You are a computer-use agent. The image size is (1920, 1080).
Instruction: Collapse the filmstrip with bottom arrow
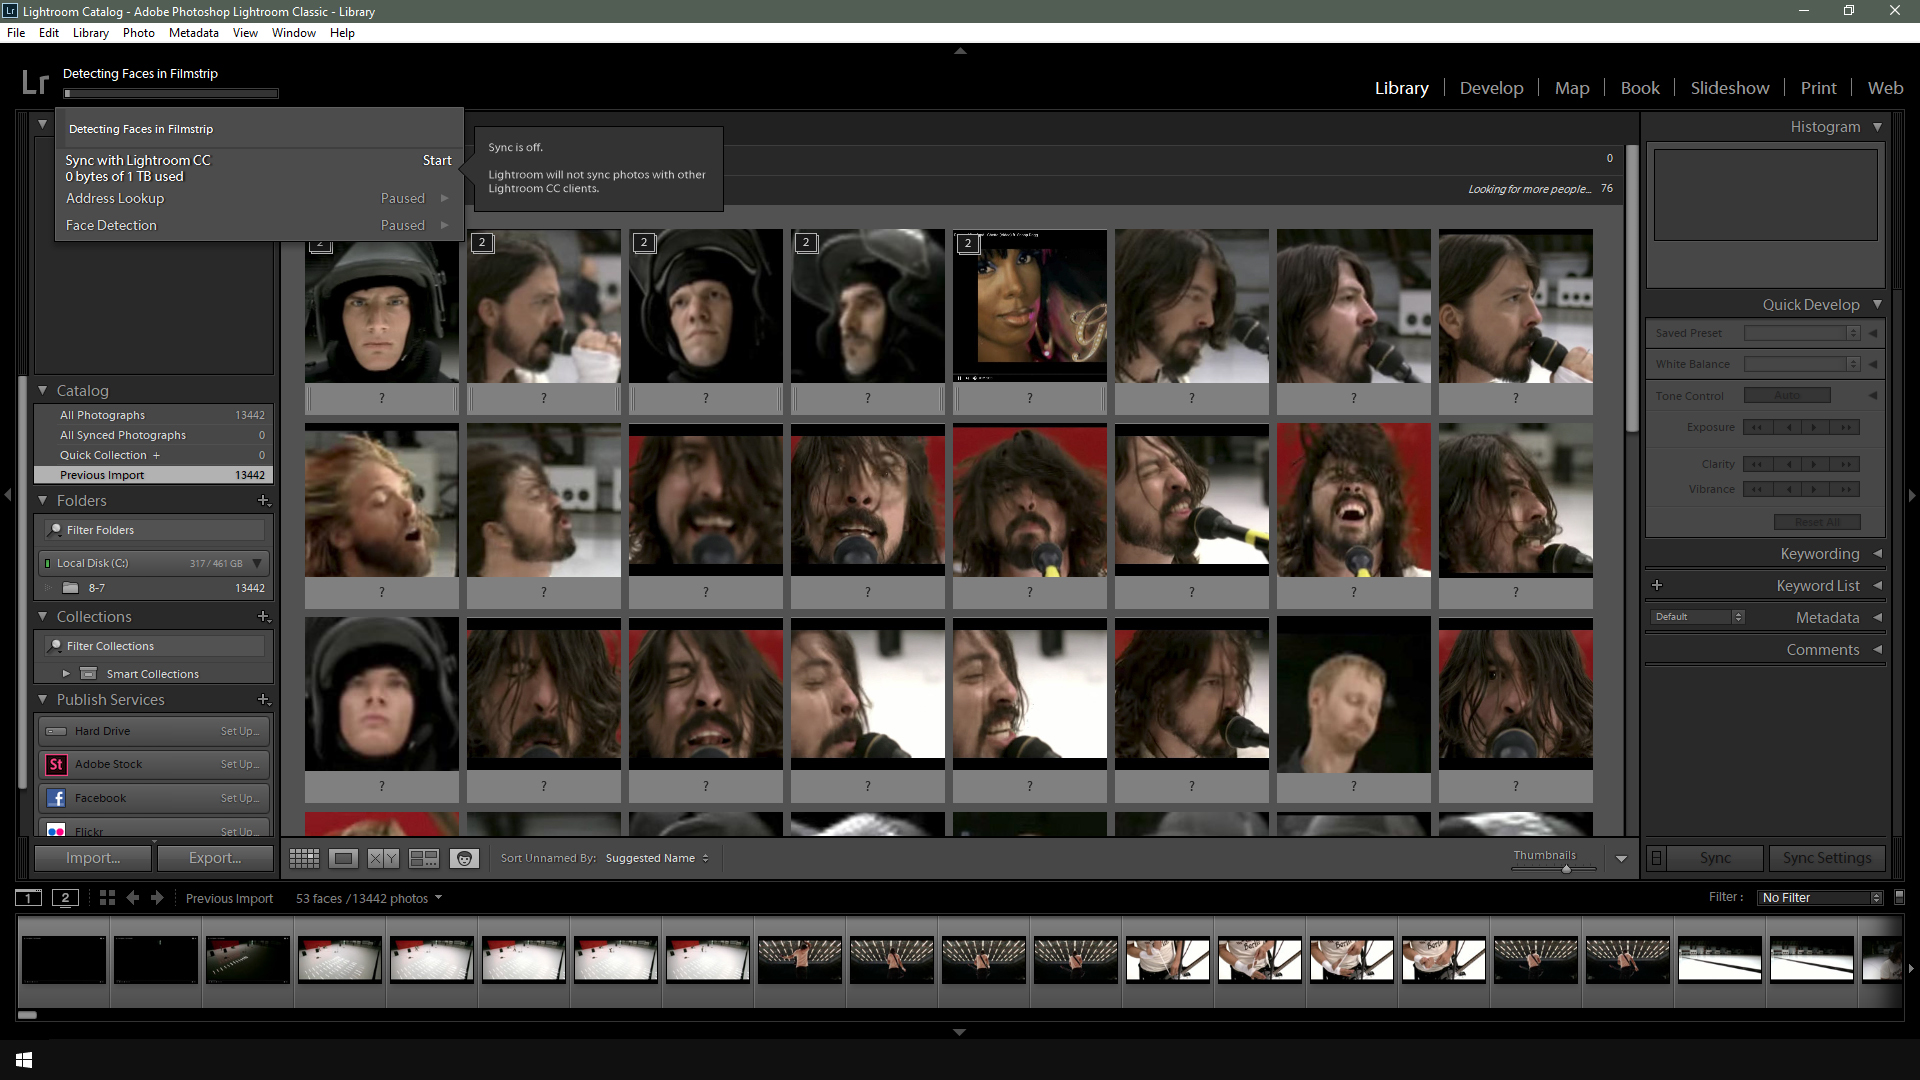[960, 1032]
